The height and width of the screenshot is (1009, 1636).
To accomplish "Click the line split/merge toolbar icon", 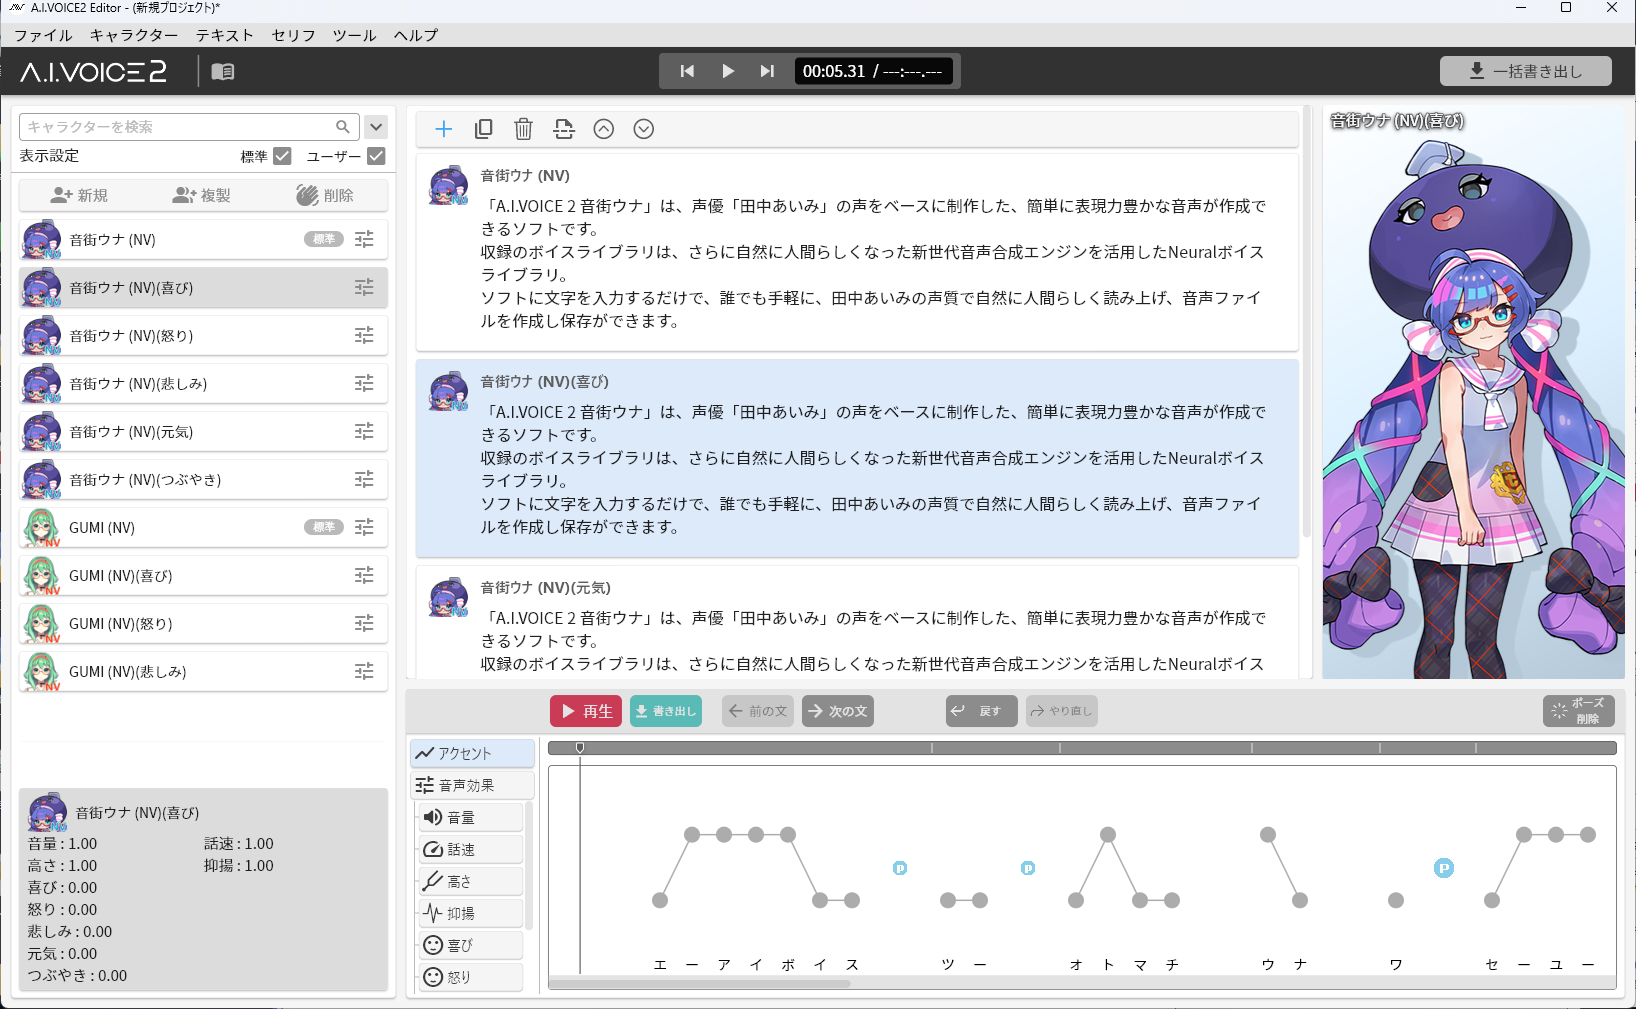I will (x=564, y=129).
